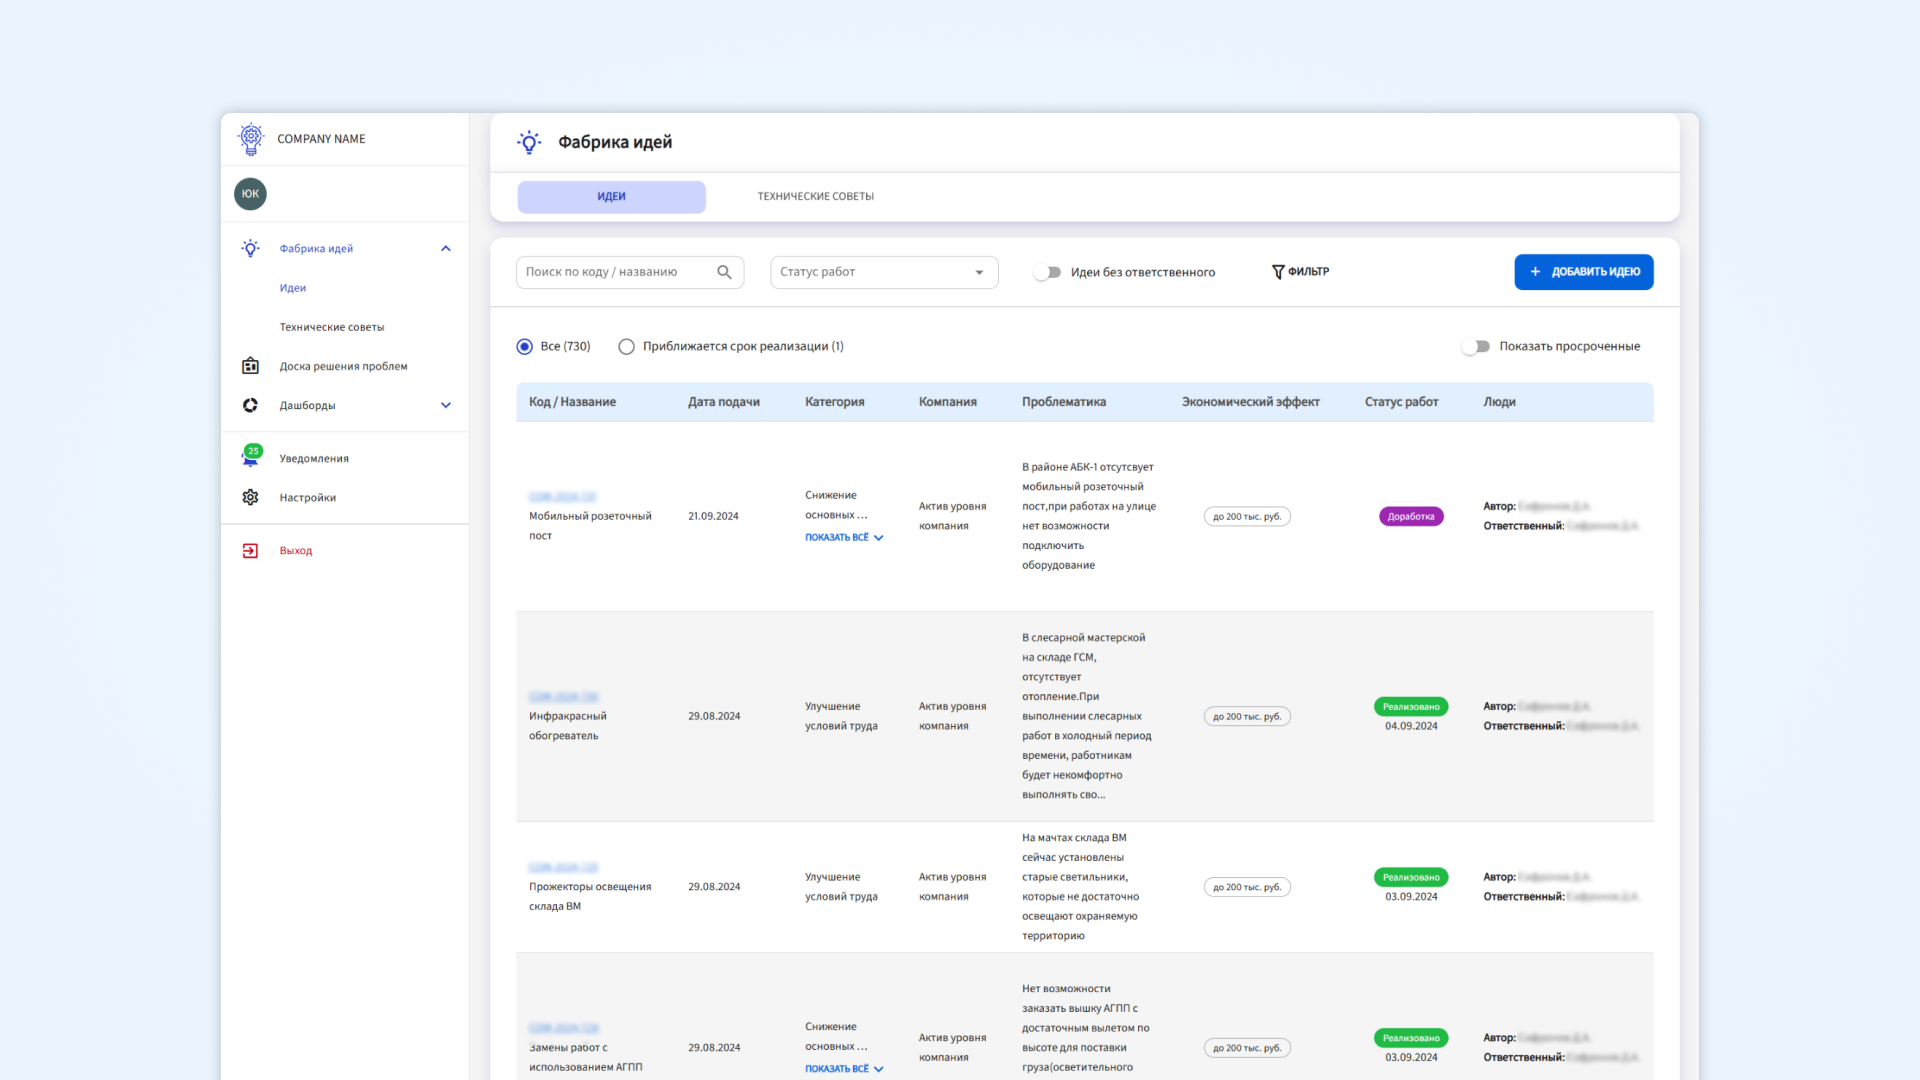
Task: Open Технические советы in the sidebar
Action: [332, 327]
